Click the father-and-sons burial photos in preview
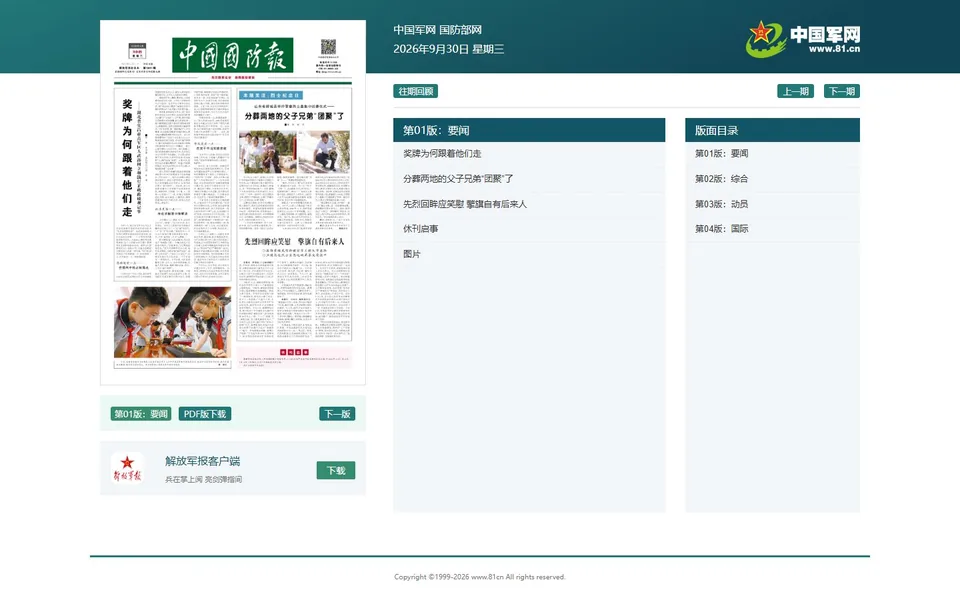The width and height of the screenshot is (960, 600). pos(294,152)
